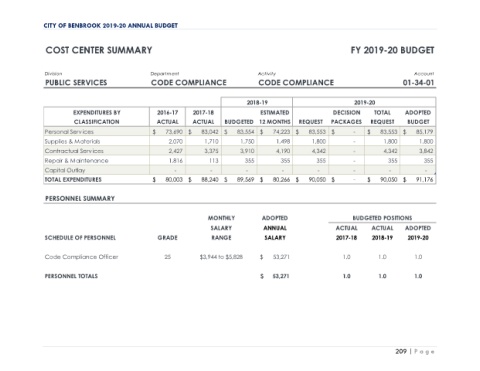The width and height of the screenshot is (480, 371).
Task: Click the Repair & Maintenance row label
Action: point(77,161)
